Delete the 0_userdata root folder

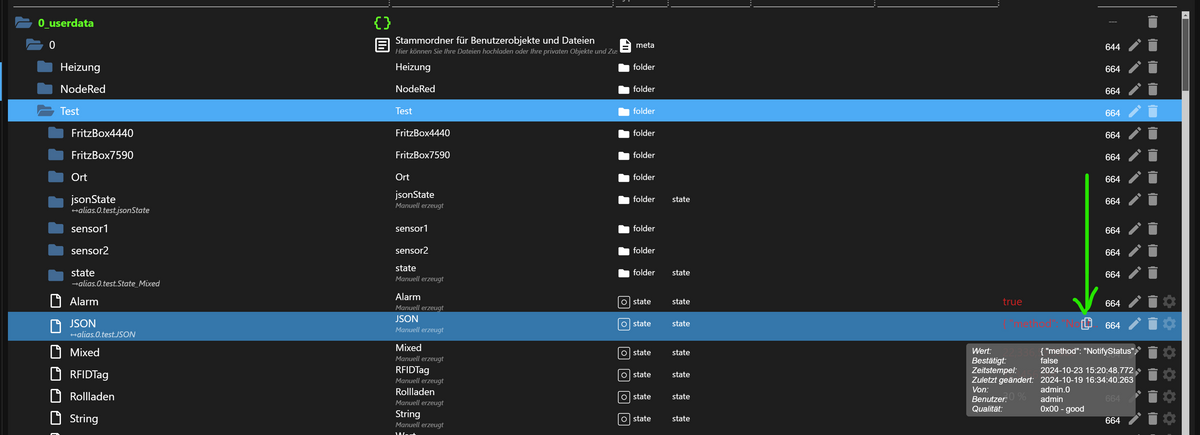pos(1152,21)
